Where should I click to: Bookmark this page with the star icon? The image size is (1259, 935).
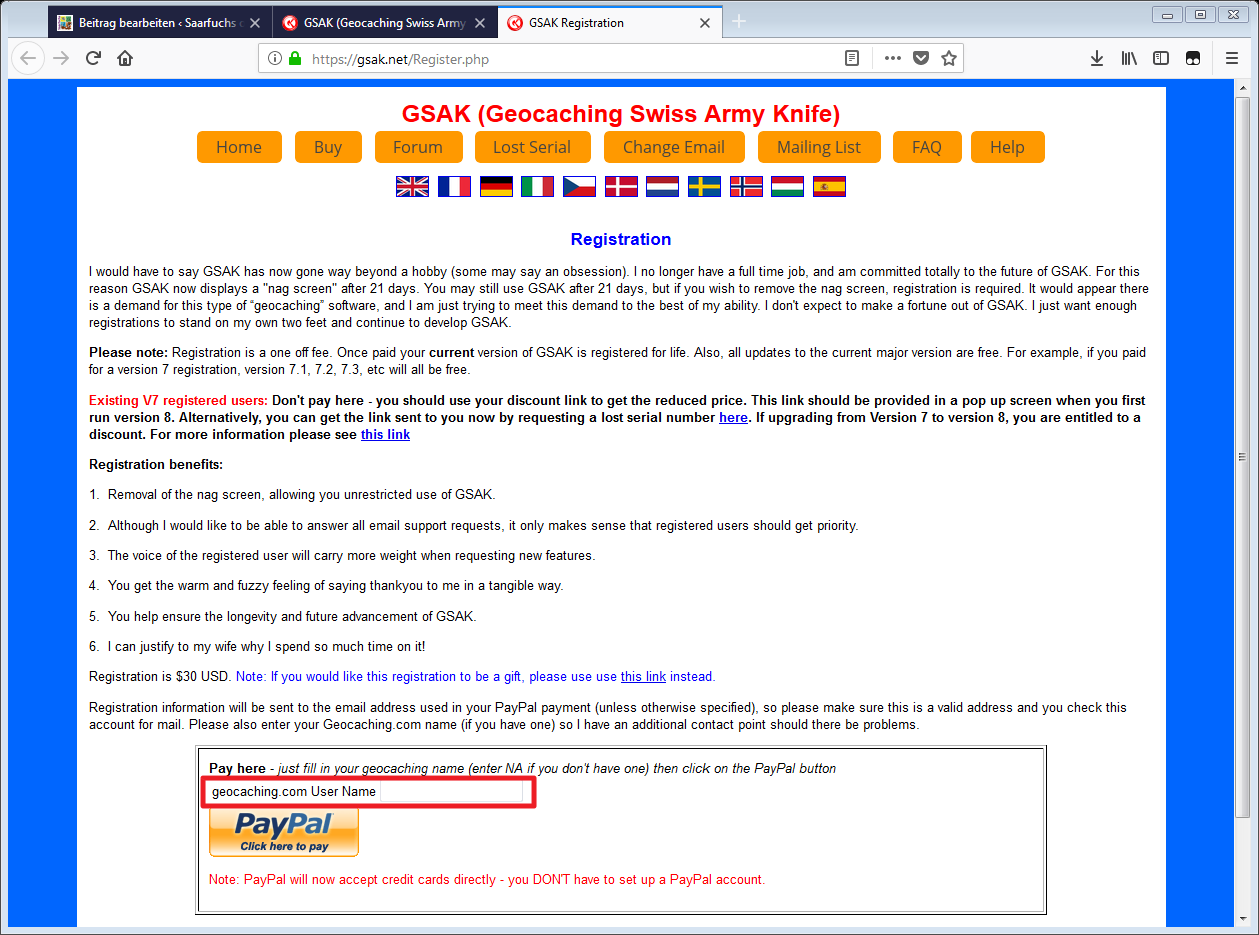click(x=949, y=58)
